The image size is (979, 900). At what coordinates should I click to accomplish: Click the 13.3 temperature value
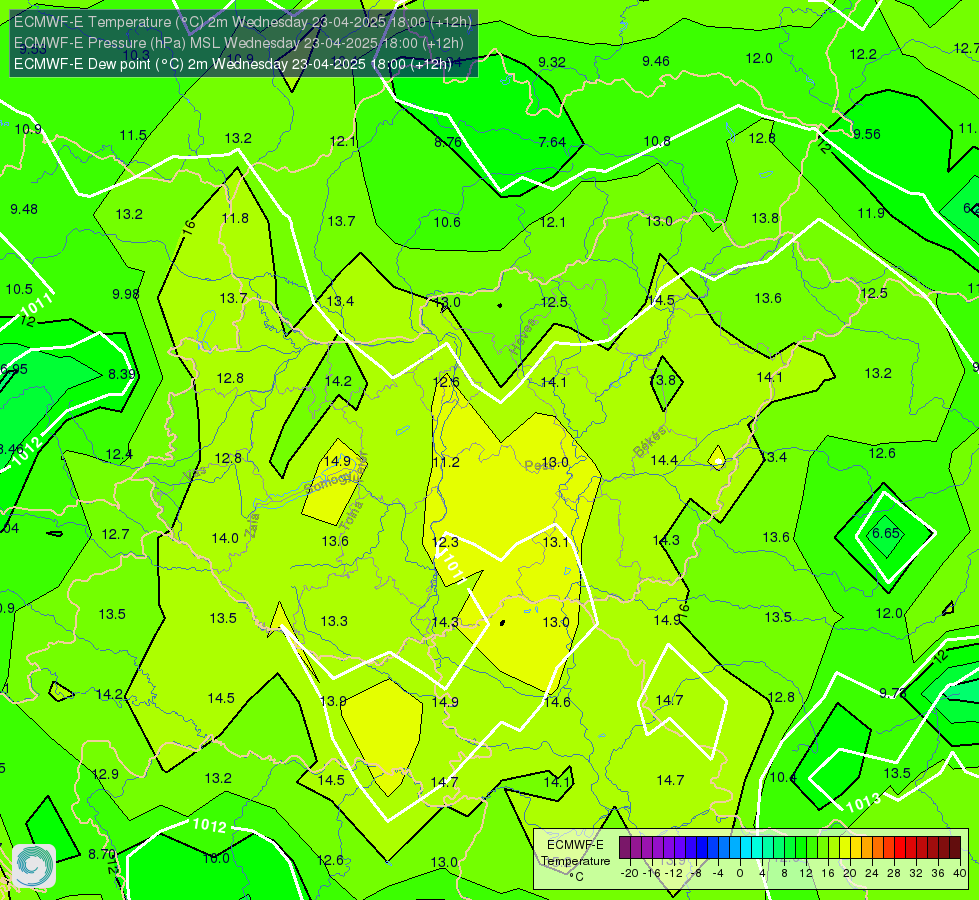tap(334, 621)
